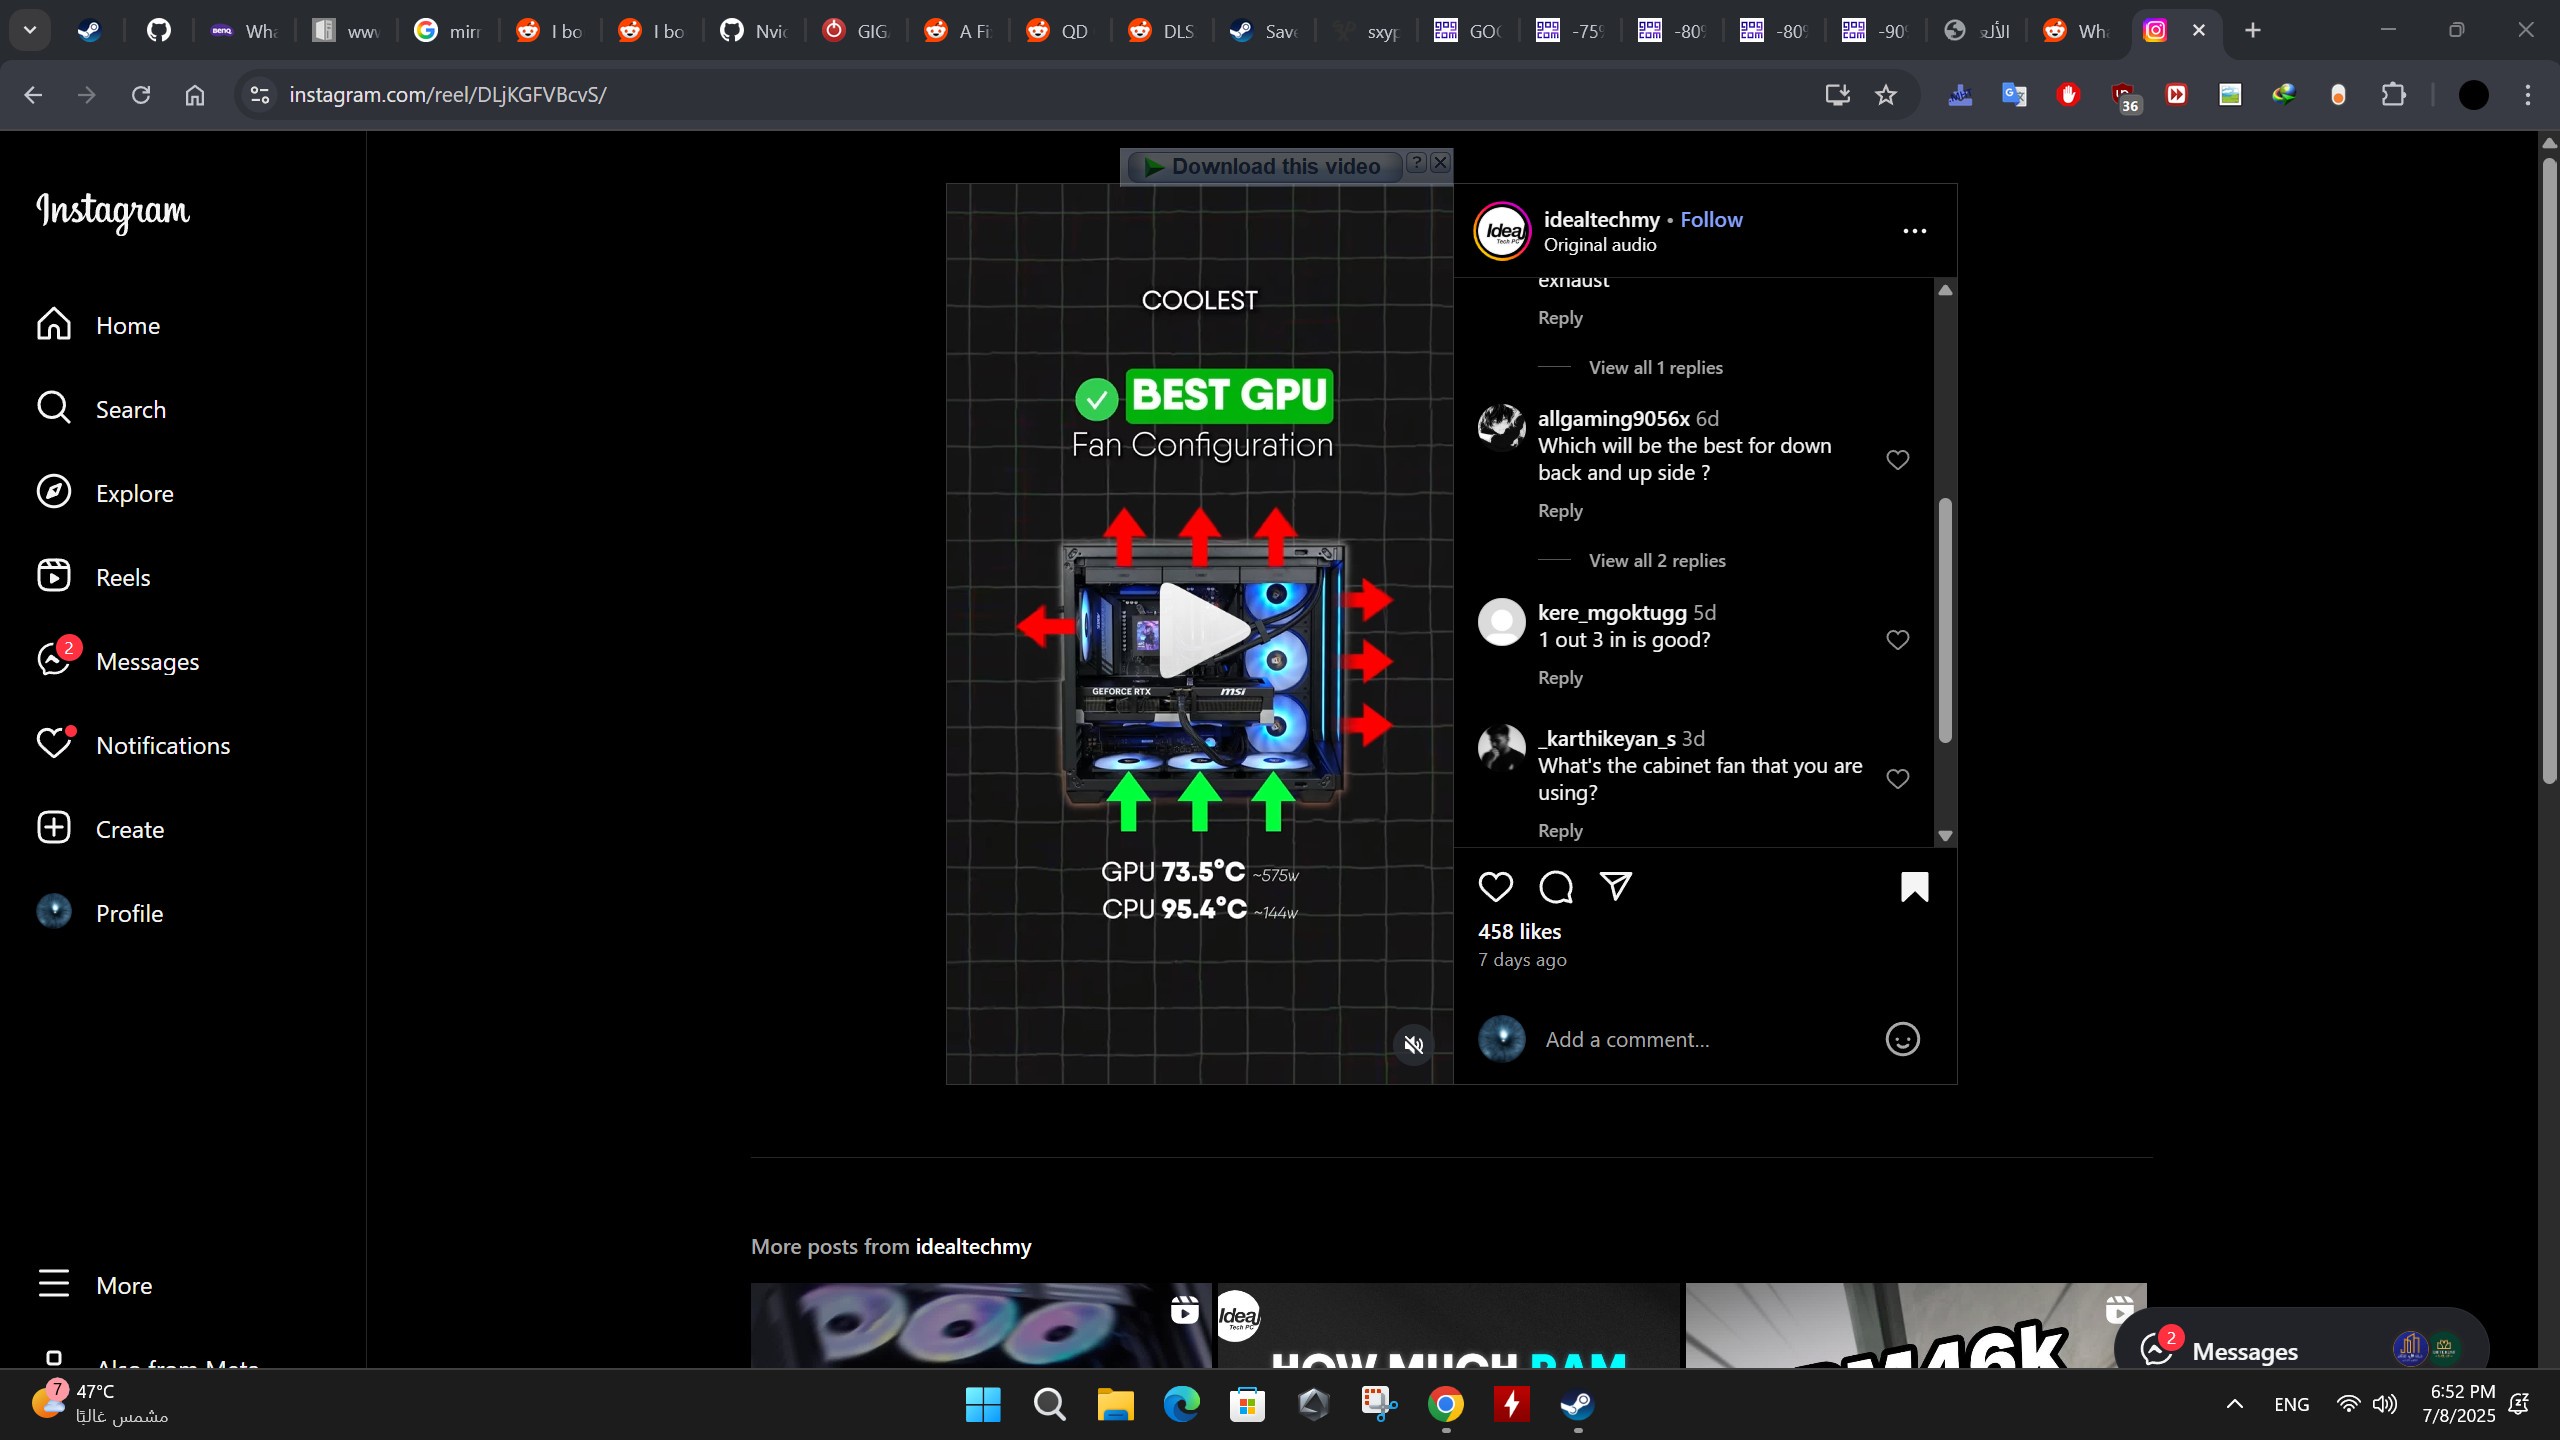Viewport: 2560px width, 1440px height.
Task: Open allgaming9056x username link
Action: pyautogui.click(x=1613, y=418)
